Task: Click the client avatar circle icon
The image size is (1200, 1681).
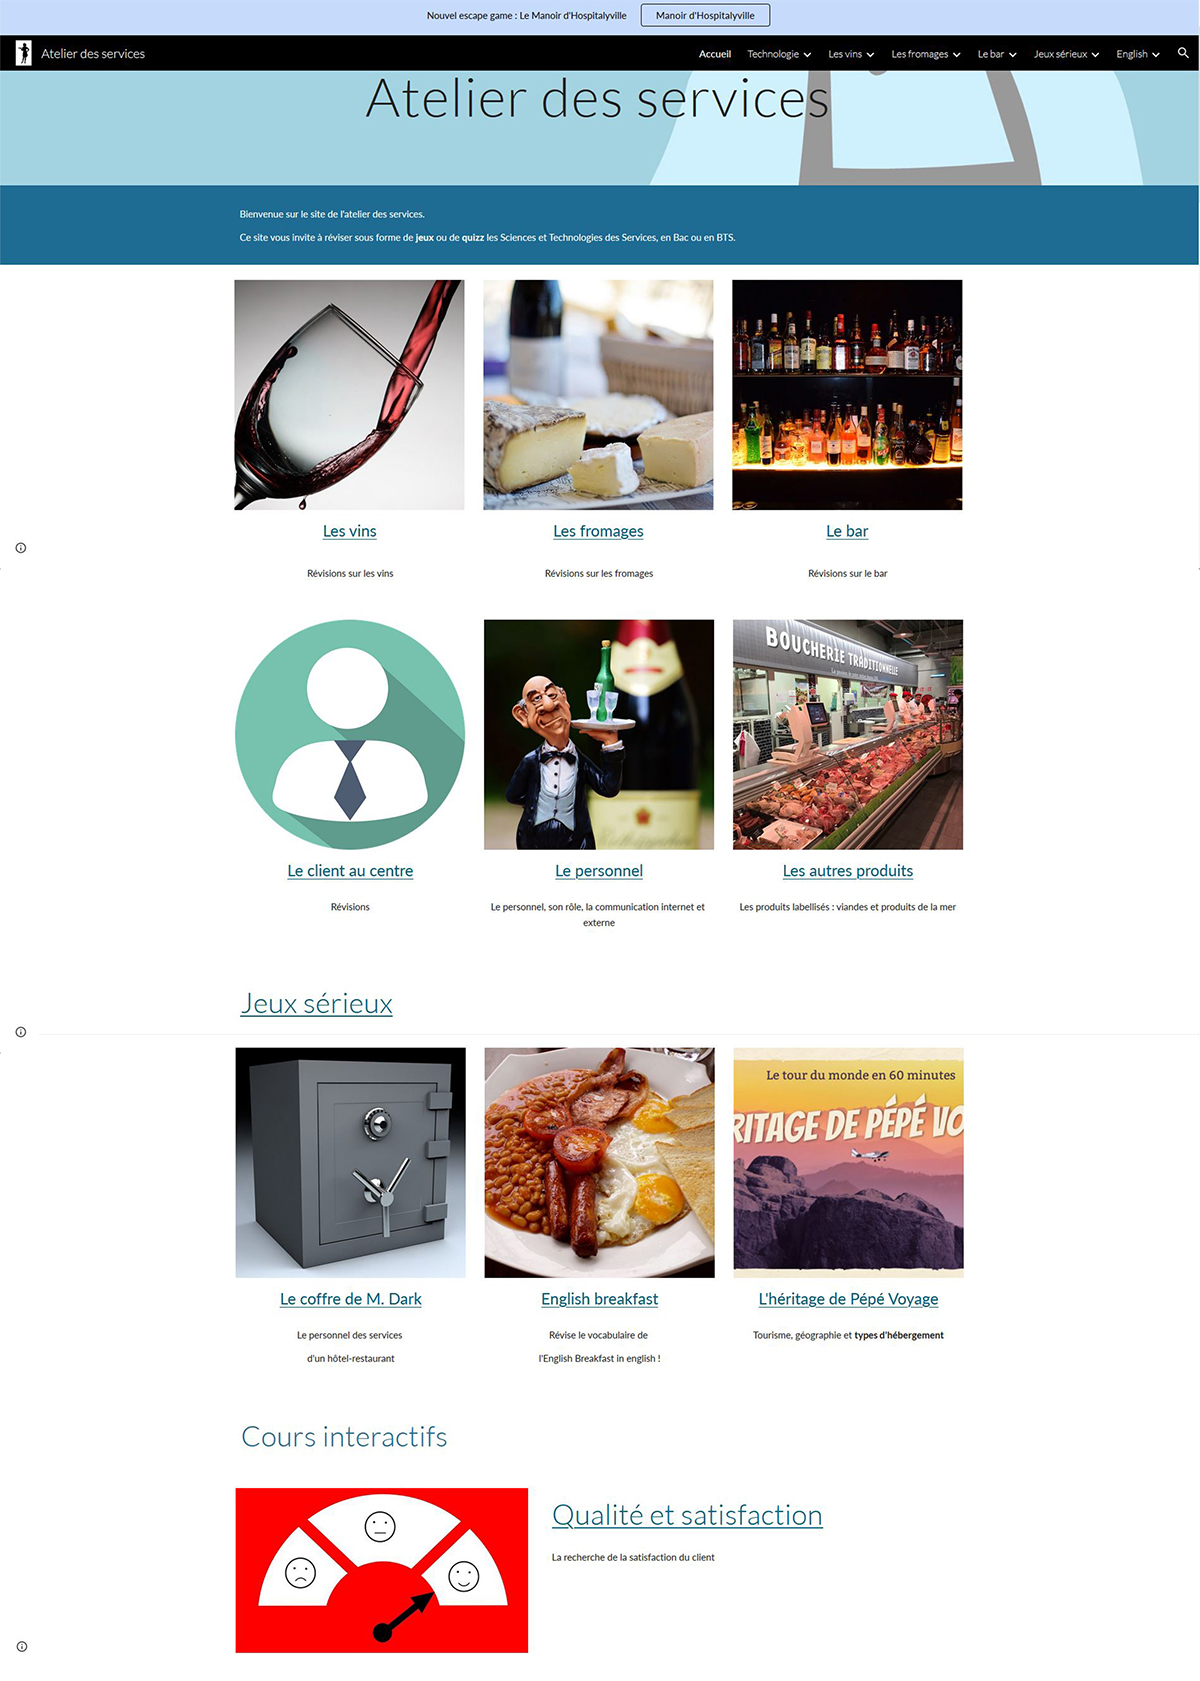Action: 350,735
